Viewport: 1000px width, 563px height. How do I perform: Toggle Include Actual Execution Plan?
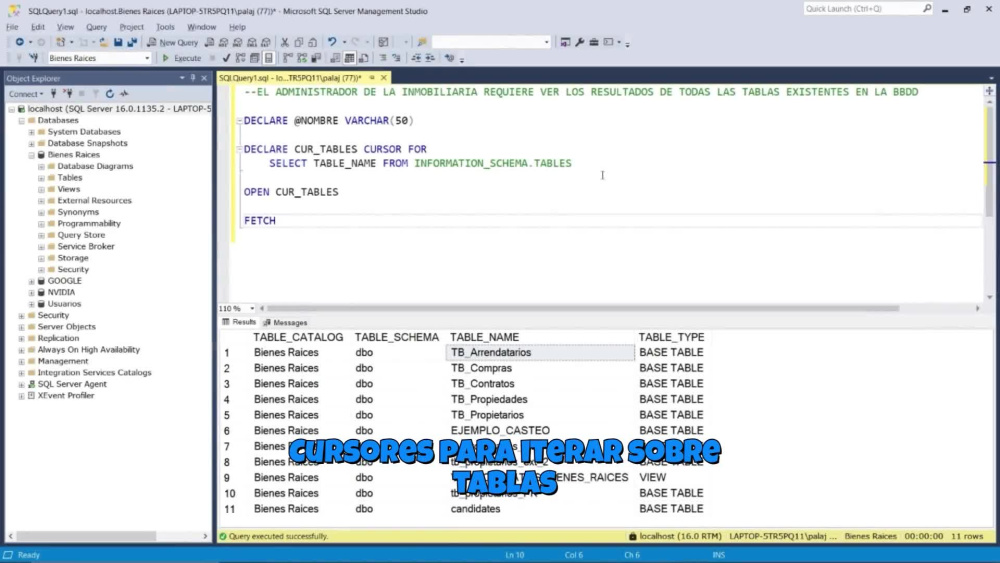(288, 58)
